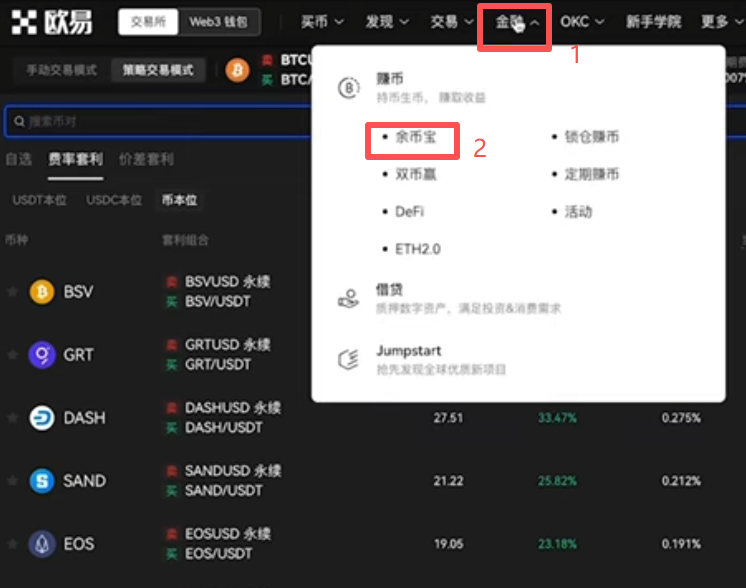
Task: Click the SAND/USDT pair
Action: [223, 491]
